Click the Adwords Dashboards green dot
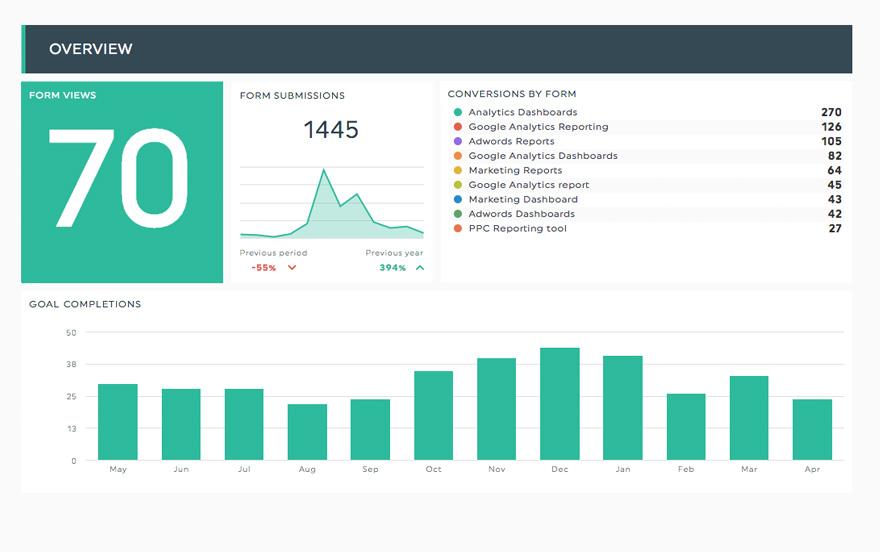This screenshot has width=880, height=552. [458, 214]
